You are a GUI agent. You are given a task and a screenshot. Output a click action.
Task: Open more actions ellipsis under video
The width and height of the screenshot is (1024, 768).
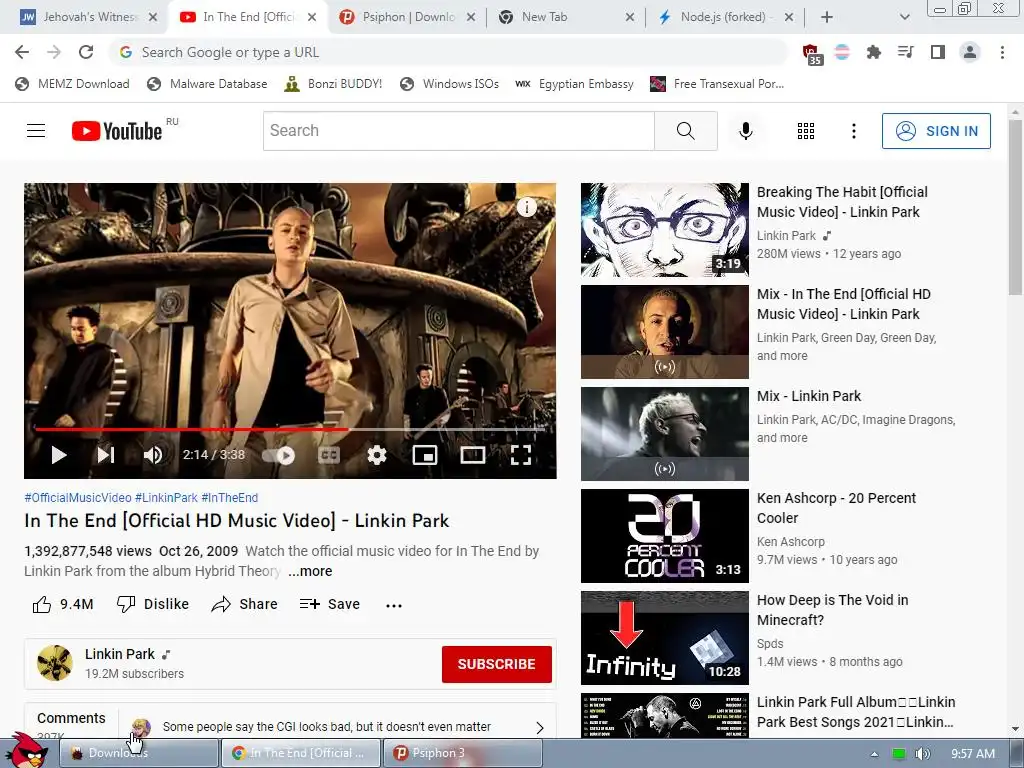pyautogui.click(x=394, y=605)
